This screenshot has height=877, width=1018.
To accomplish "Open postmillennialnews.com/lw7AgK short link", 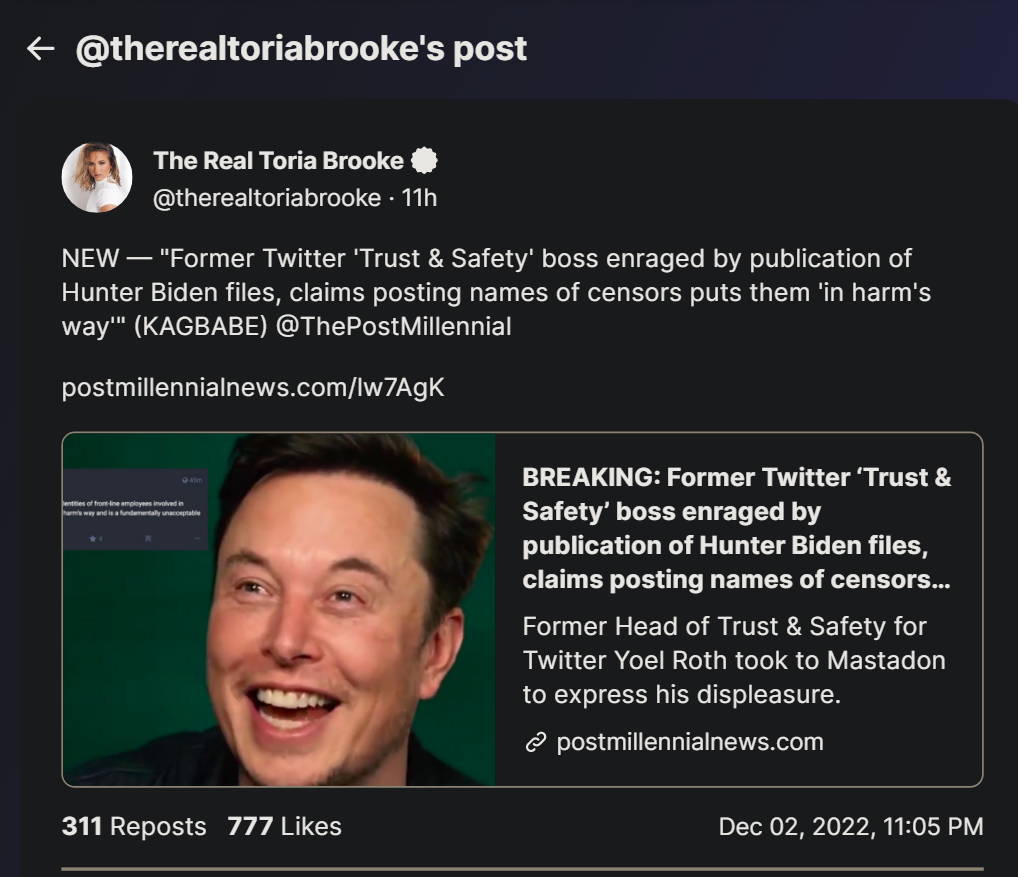I will coord(253,387).
